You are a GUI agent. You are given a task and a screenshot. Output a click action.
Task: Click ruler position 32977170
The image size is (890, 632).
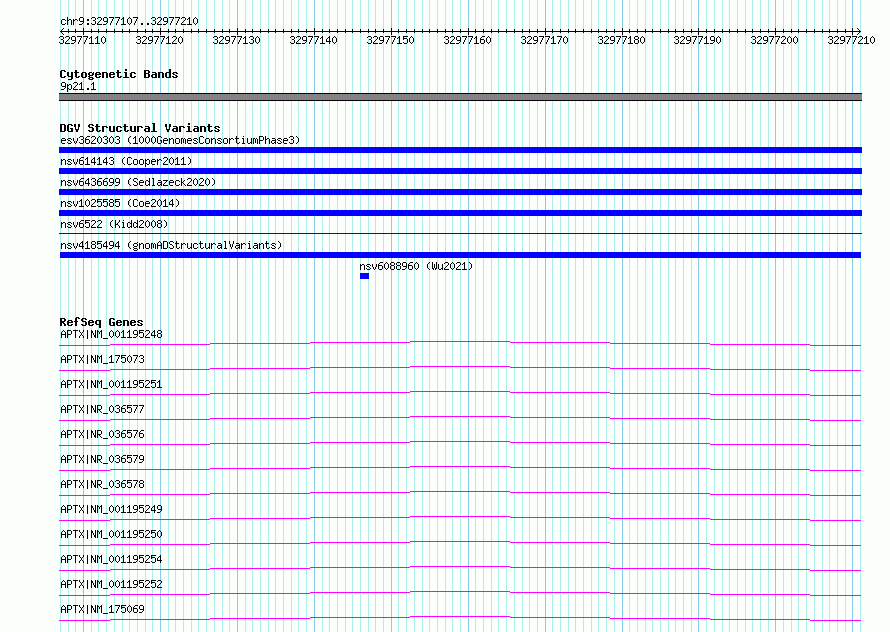click(544, 40)
